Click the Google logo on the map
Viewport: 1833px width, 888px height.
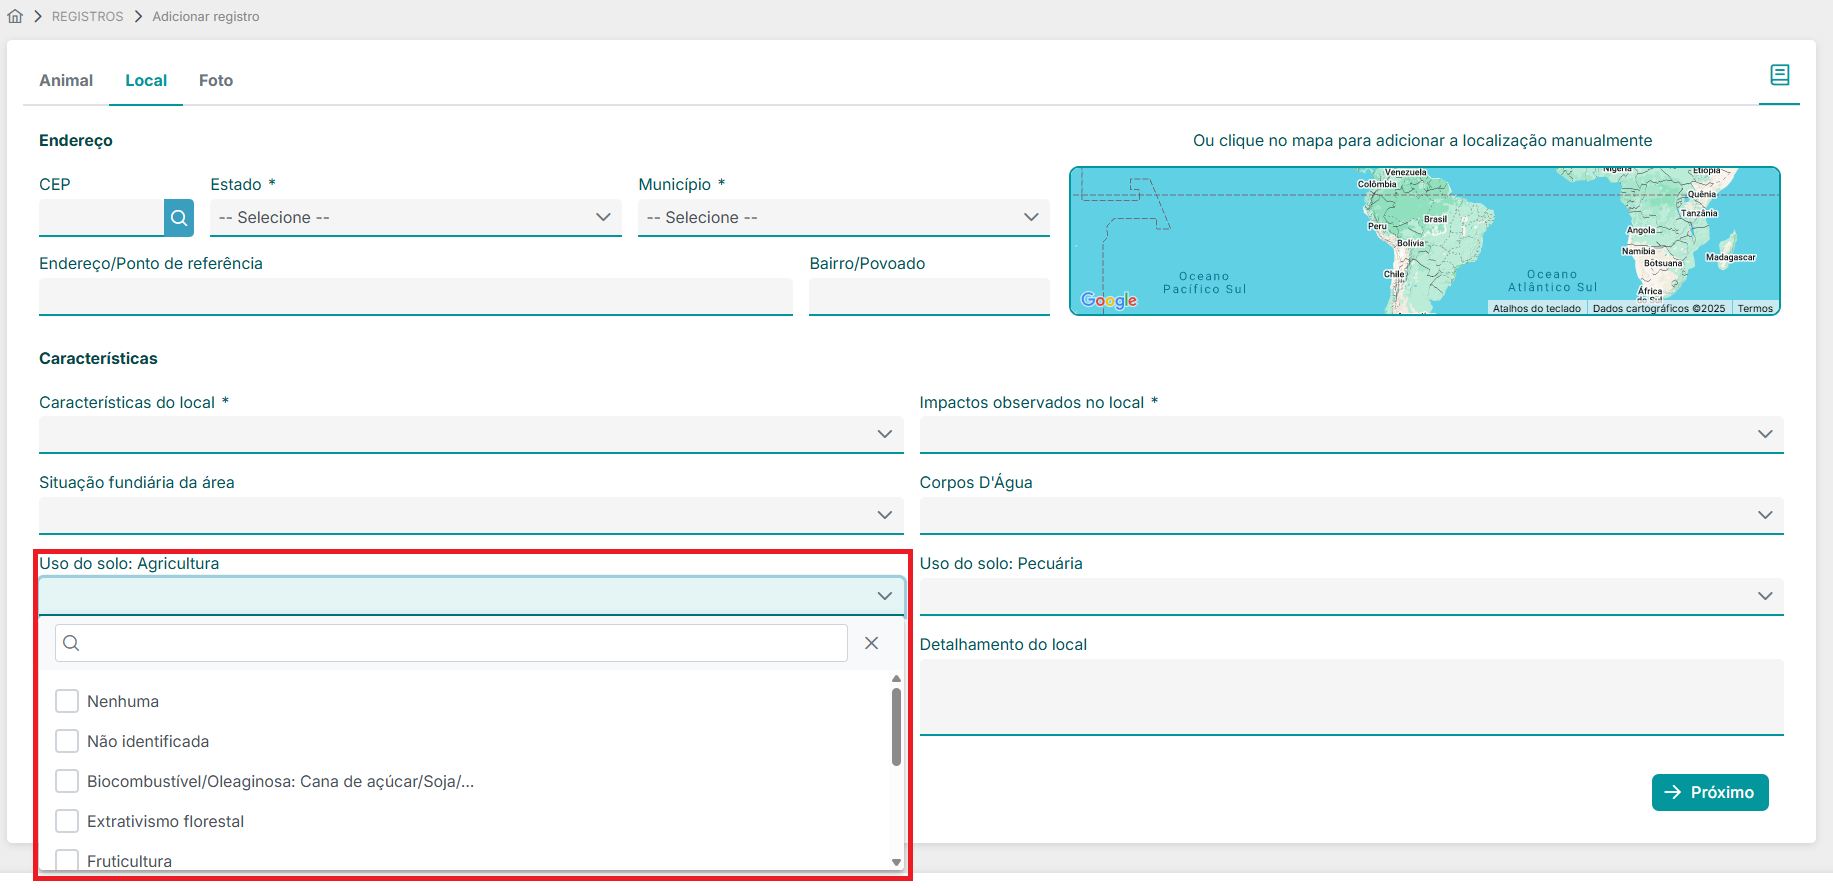click(1109, 300)
